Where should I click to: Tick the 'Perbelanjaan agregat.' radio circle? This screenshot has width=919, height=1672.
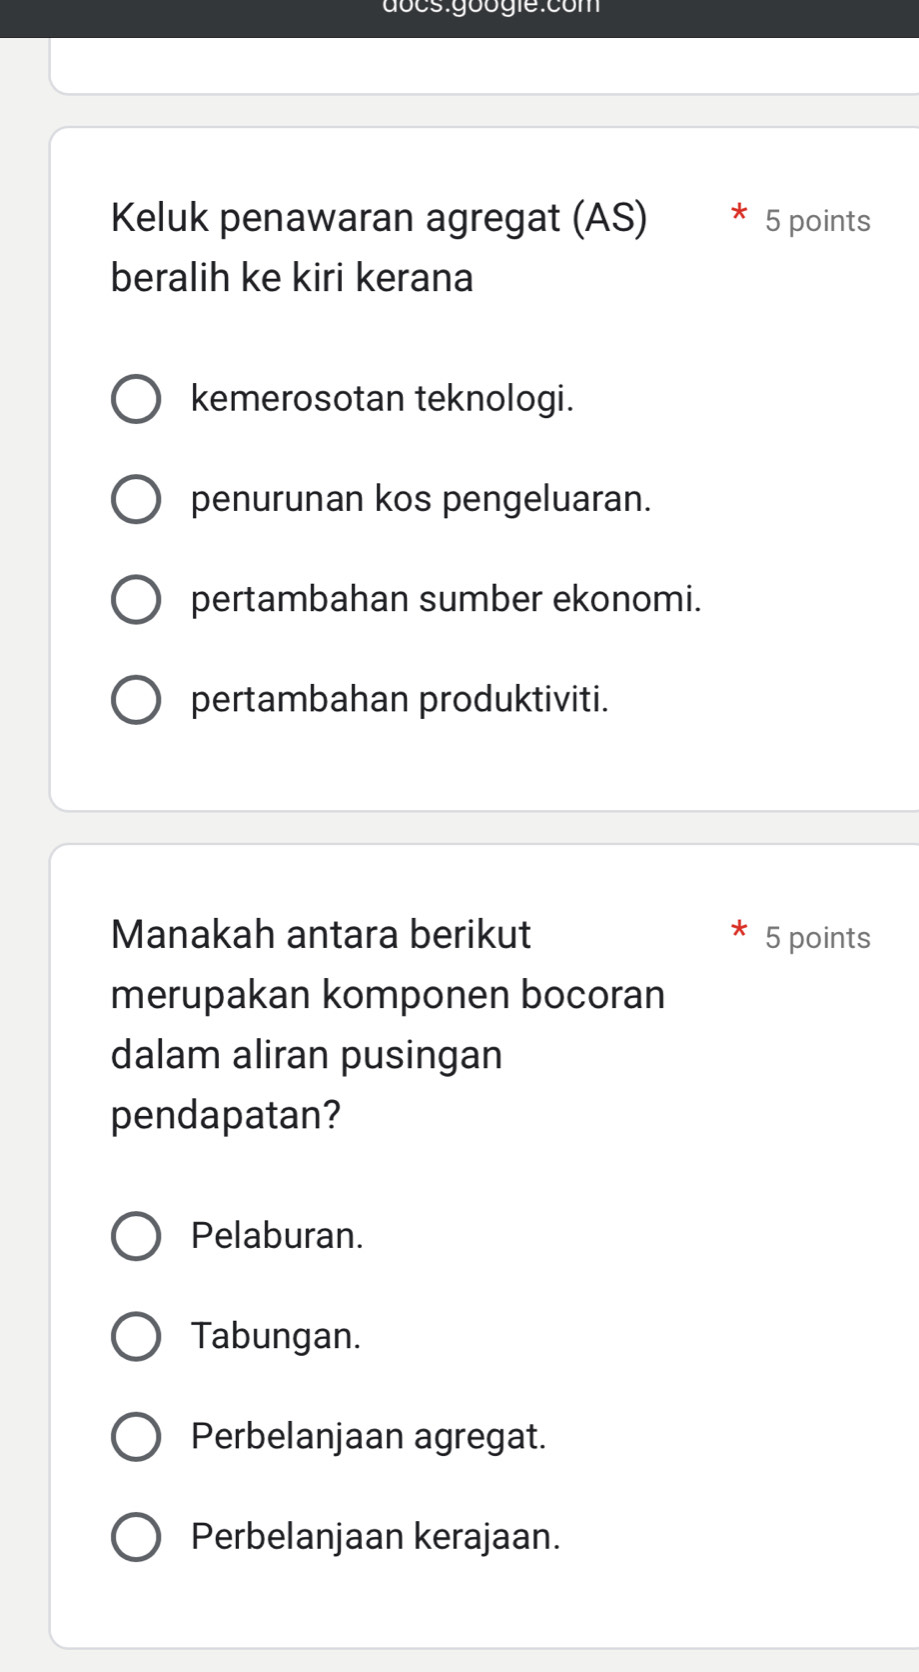(136, 1436)
